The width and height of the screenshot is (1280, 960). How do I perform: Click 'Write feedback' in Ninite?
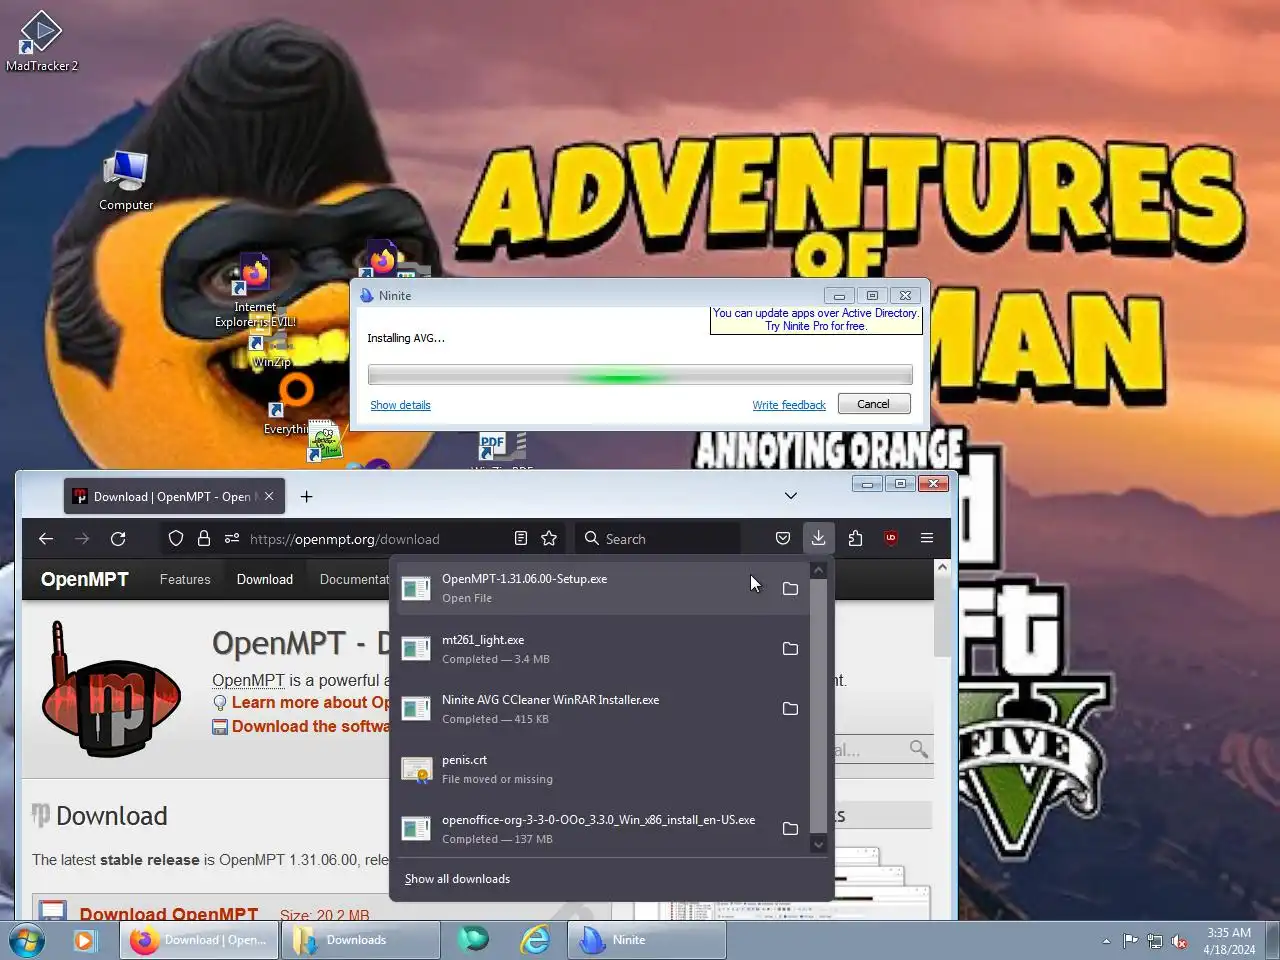tap(789, 405)
